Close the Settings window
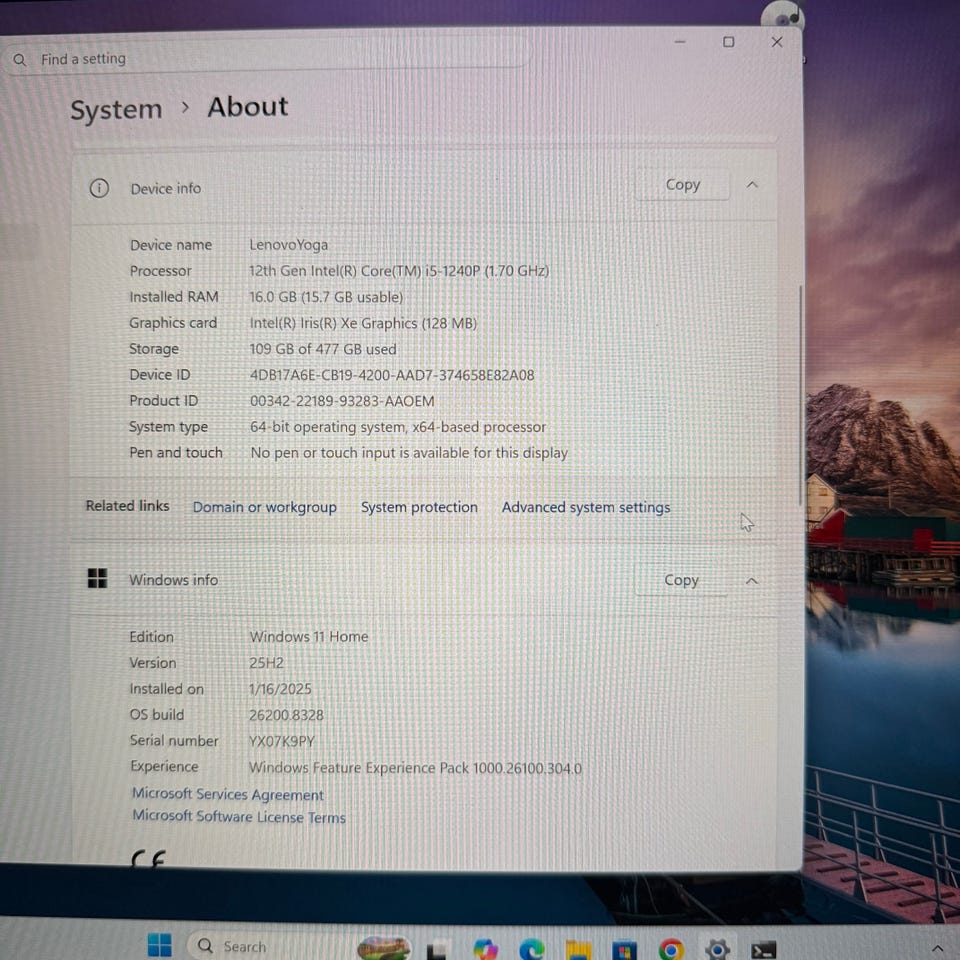The image size is (960, 960). point(777,42)
